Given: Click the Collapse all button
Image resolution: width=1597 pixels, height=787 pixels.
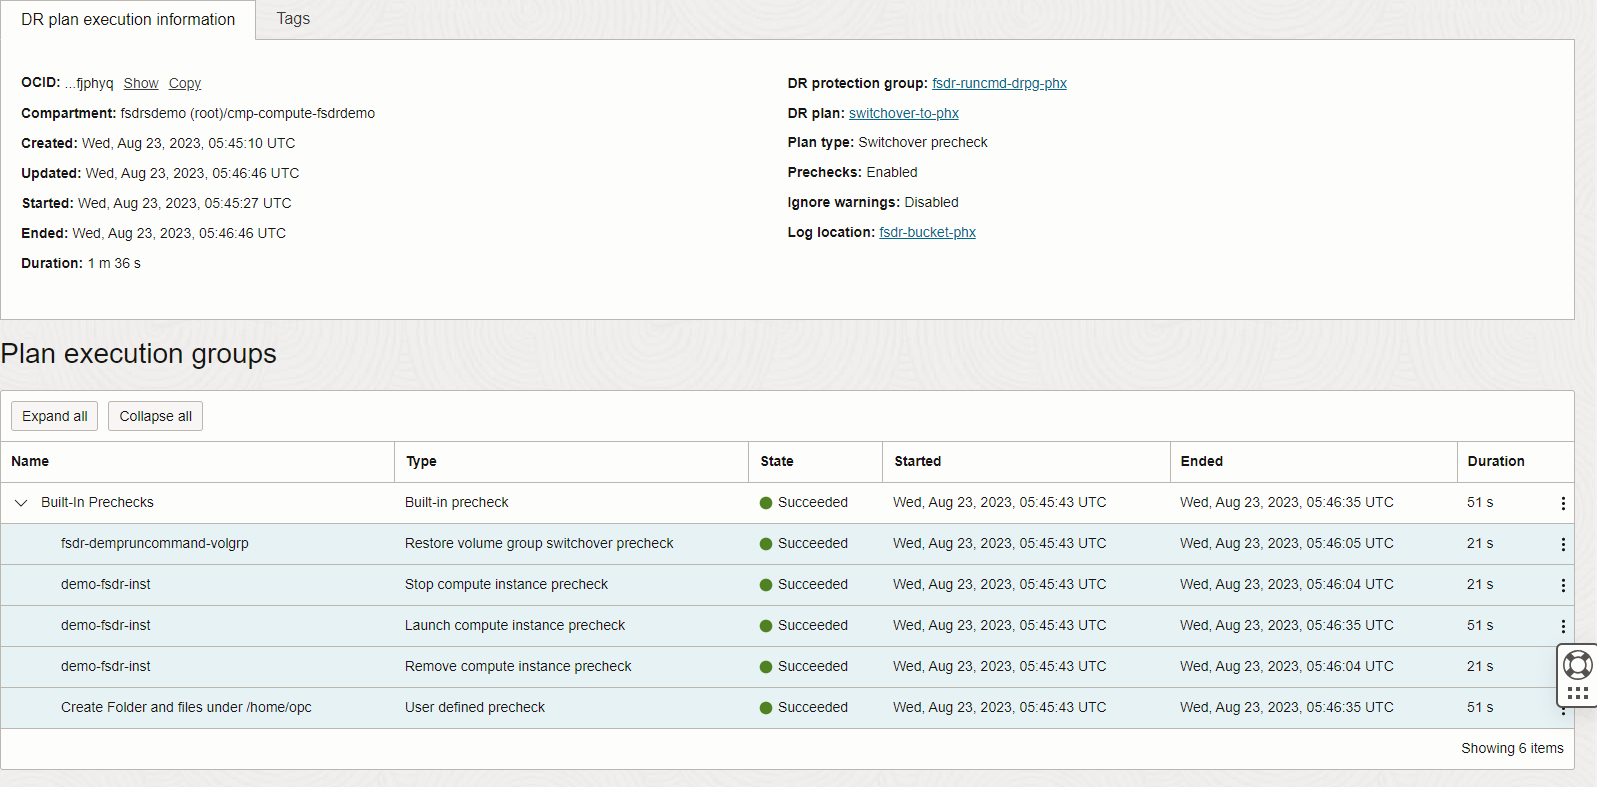Looking at the screenshot, I should point(156,416).
